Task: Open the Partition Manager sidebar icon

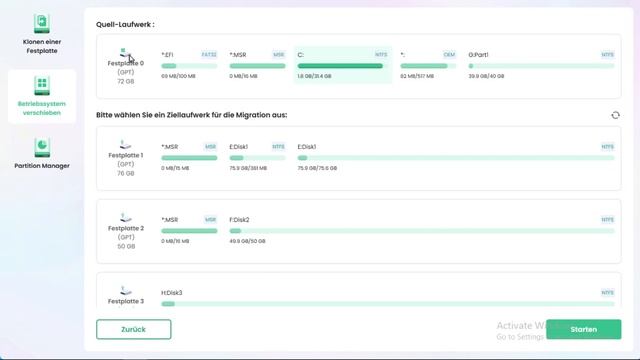Action: point(42,148)
